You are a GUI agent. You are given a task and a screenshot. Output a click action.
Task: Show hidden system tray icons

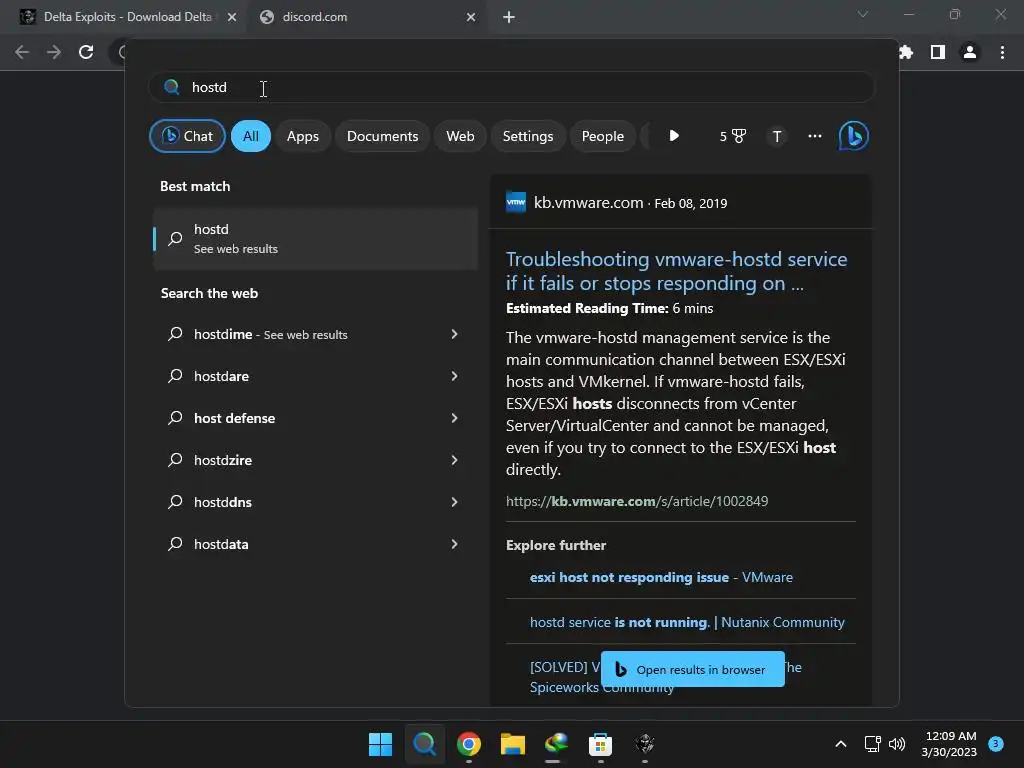click(x=841, y=744)
